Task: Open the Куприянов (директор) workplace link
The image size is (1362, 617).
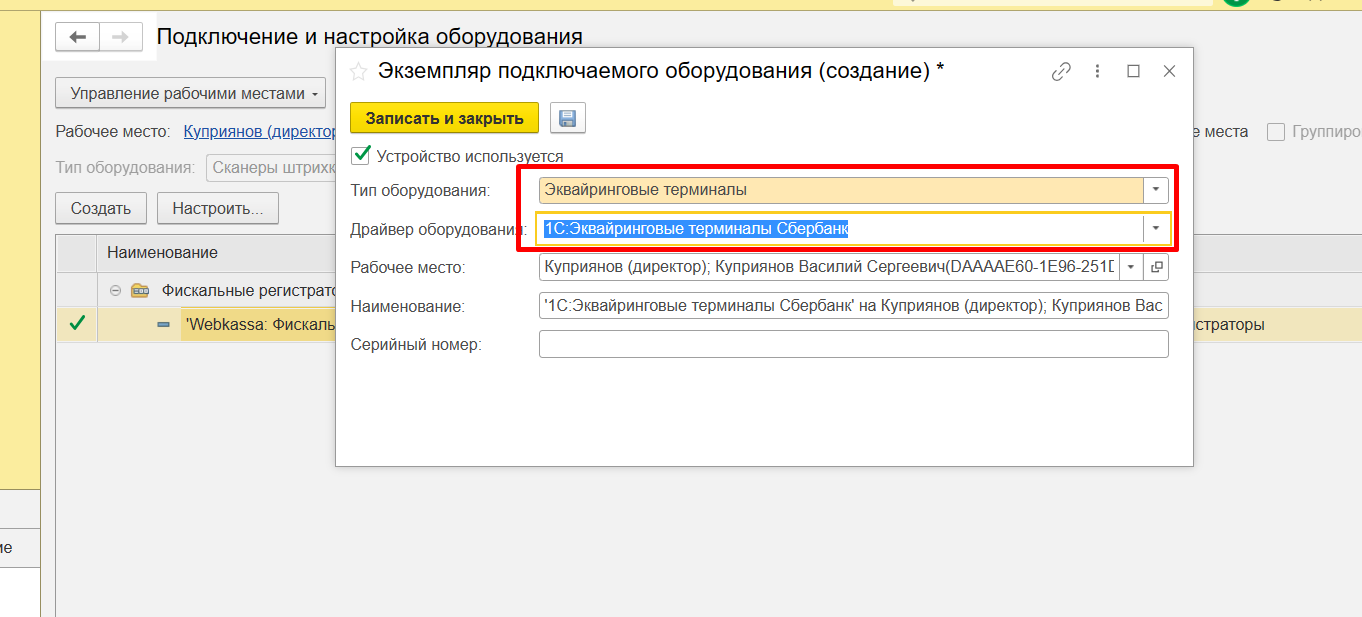Action: coord(259,132)
